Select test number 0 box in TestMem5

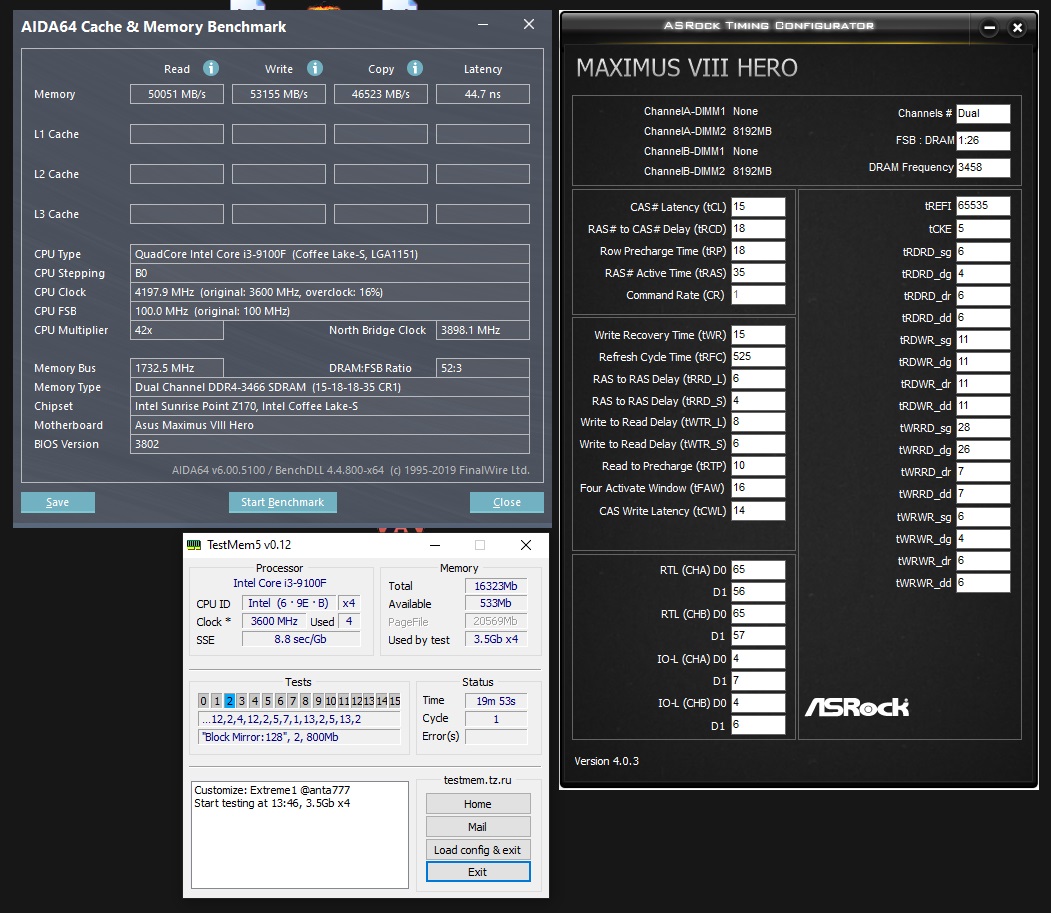tap(204, 701)
